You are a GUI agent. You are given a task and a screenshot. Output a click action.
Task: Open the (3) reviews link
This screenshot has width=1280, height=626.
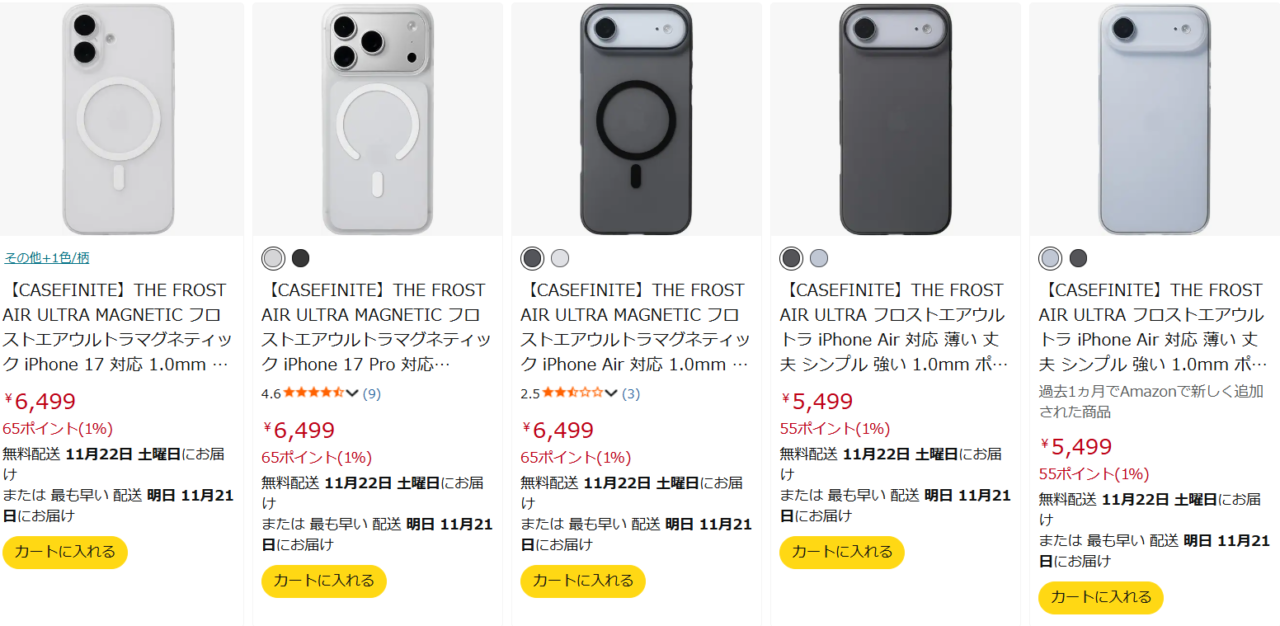(630, 394)
